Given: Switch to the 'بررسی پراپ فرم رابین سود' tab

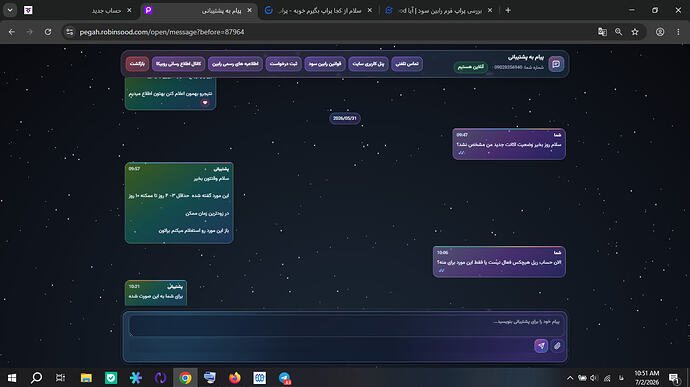Looking at the screenshot, I should (x=440, y=10).
